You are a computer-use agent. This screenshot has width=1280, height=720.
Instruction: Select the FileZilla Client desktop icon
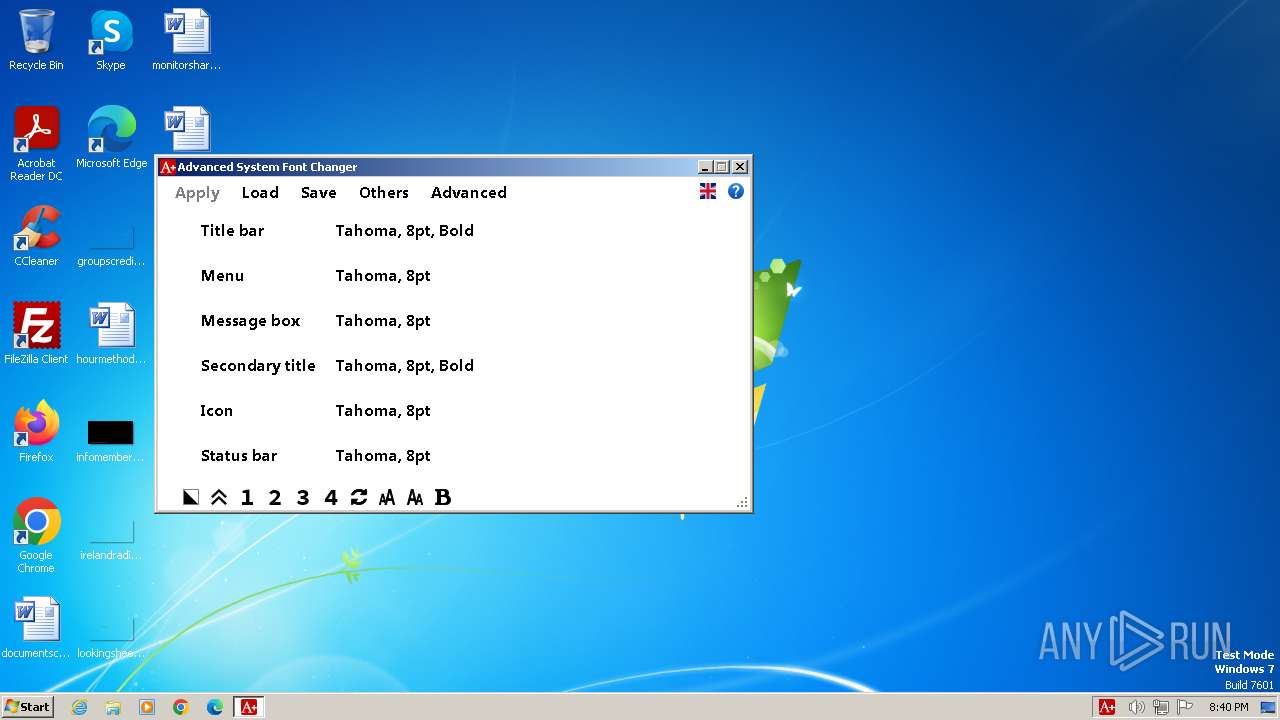coord(36,334)
